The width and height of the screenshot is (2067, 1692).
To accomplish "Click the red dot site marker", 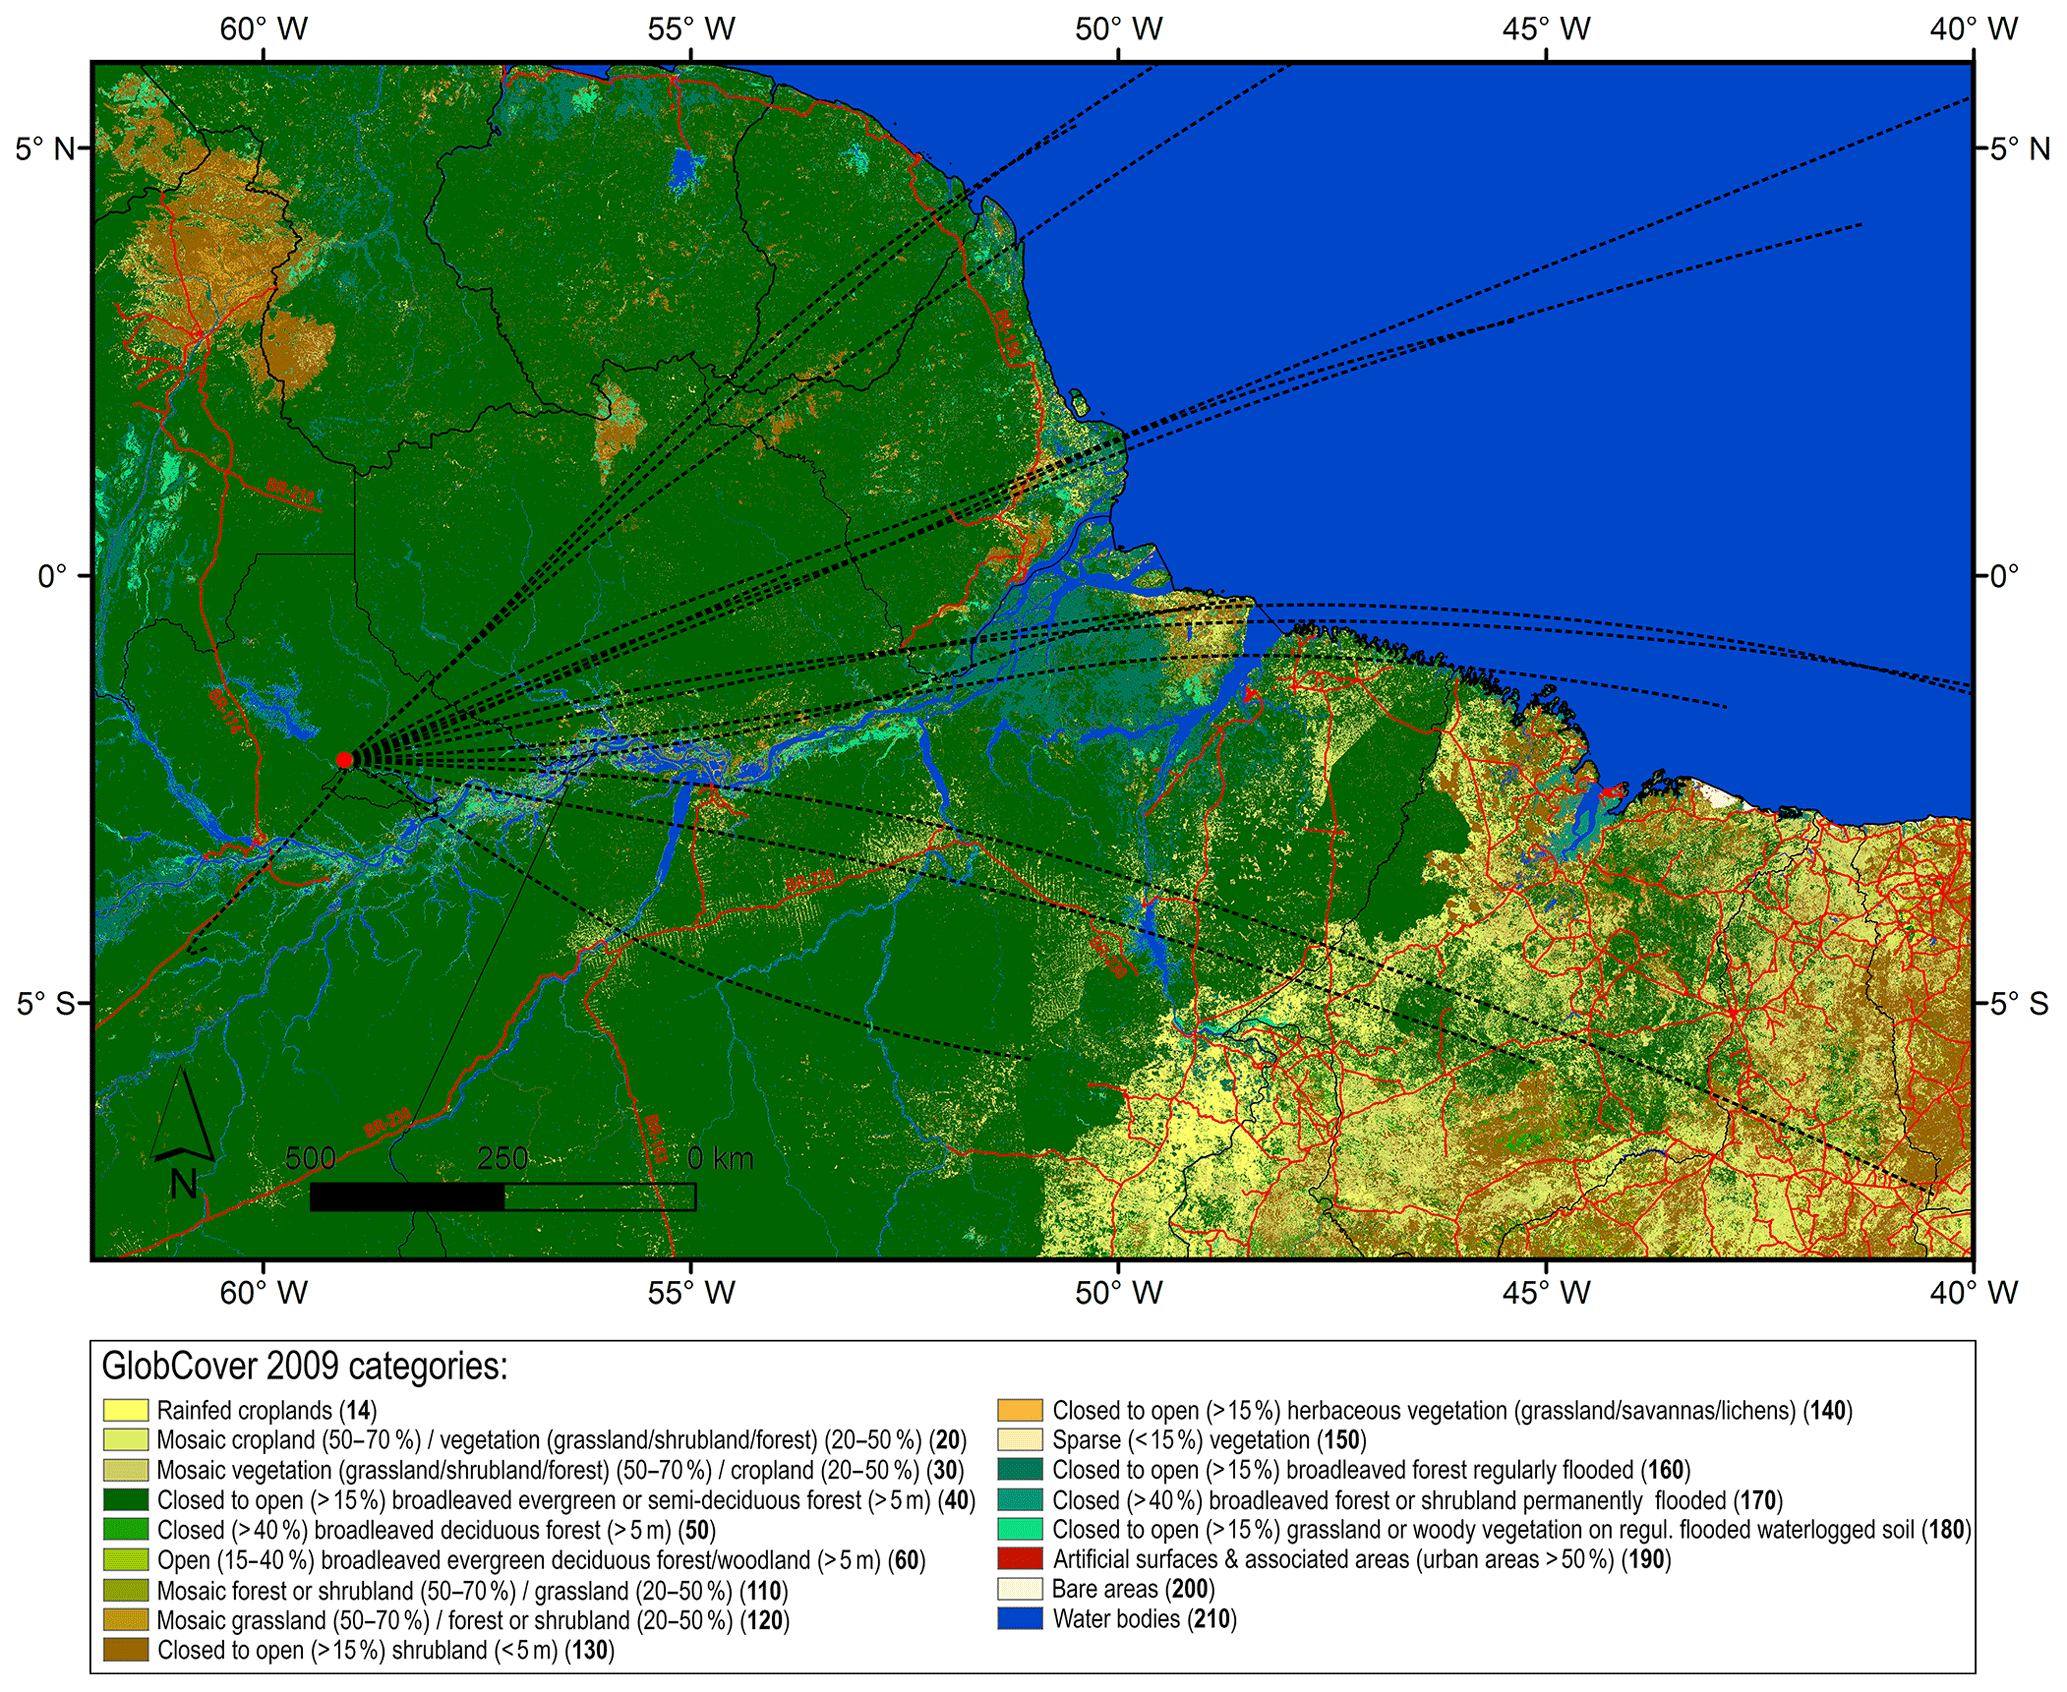I will tap(344, 760).
